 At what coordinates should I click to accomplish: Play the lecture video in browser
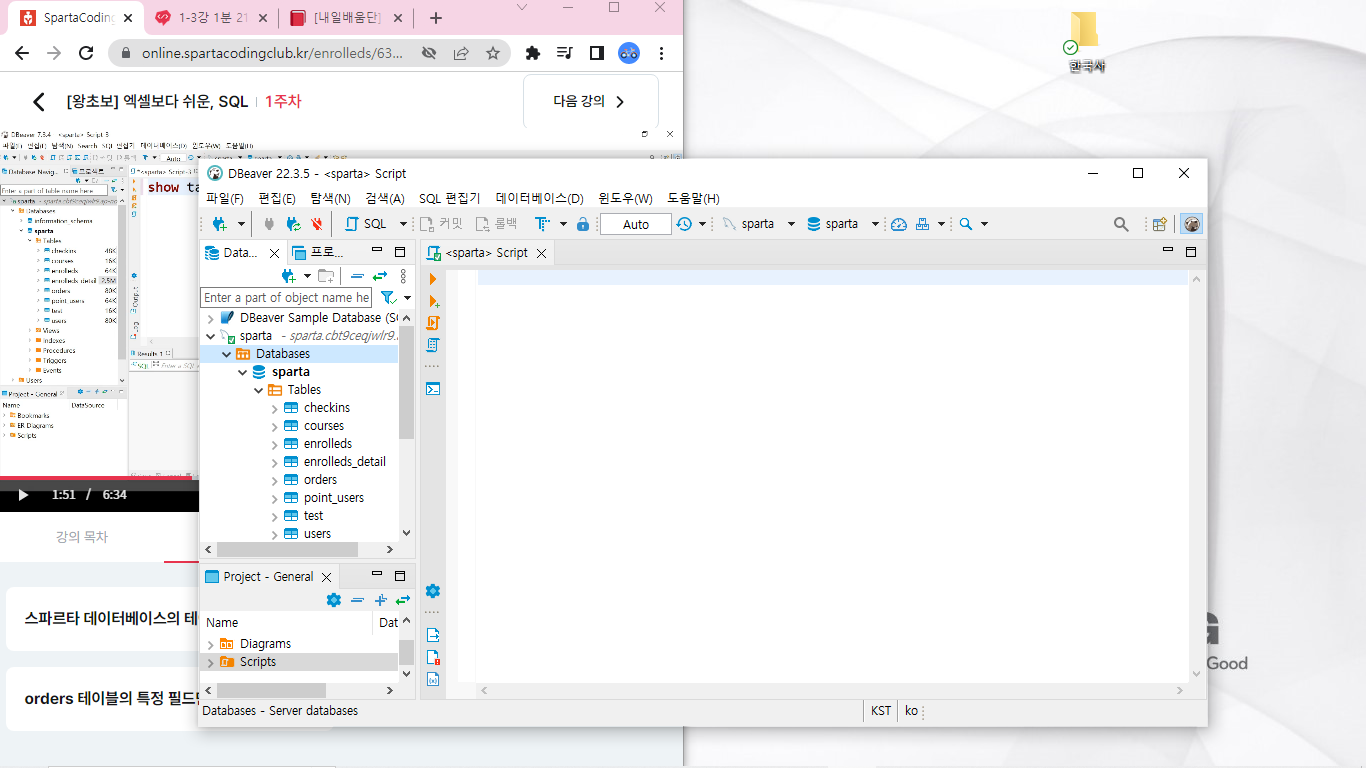pos(23,495)
